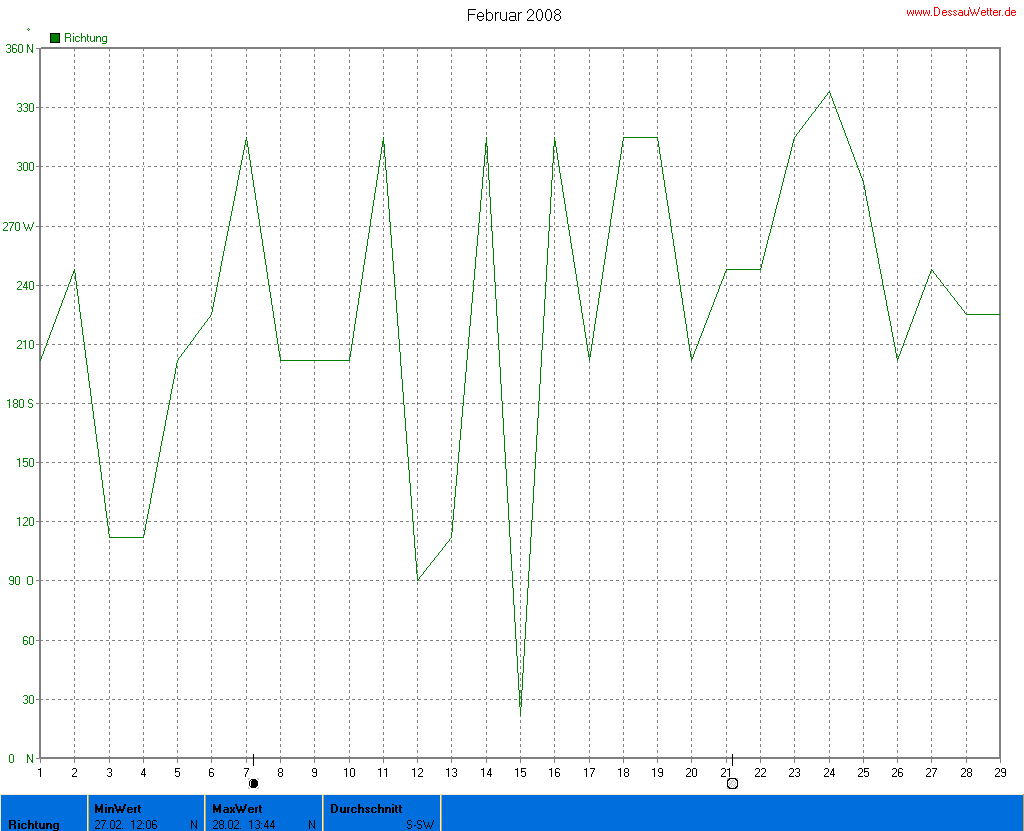1024x831 pixels.
Task: Click the line's highest peak at day 24
Action: click(x=828, y=92)
